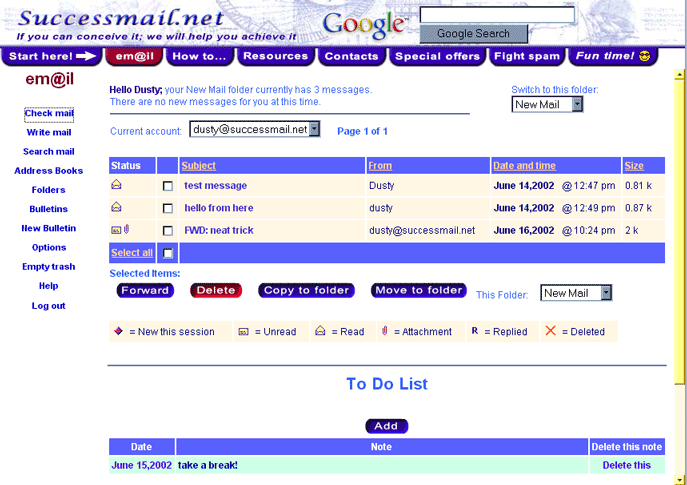Click Empty trash in sidebar
687x485 pixels.
click(49, 267)
